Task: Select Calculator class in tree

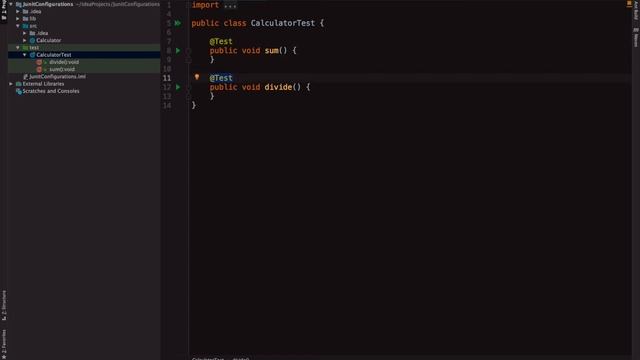Action: pyautogui.click(x=49, y=40)
